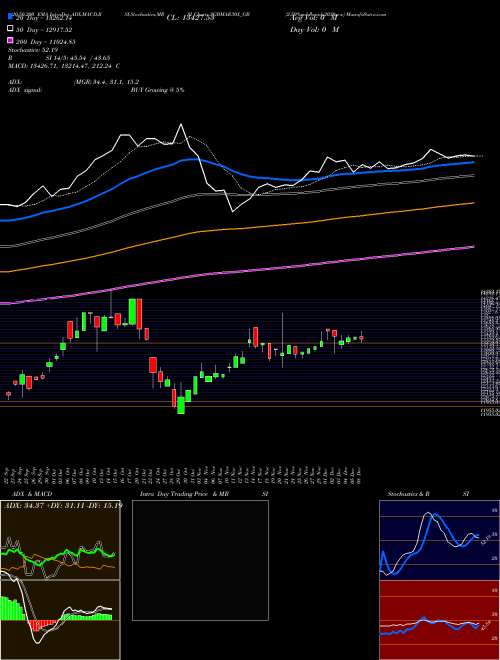Image resolution: width=500 pixels, height=660 pixels.
Task: Click the tallest green candlestick near October peak
Action: coord(132,311)
